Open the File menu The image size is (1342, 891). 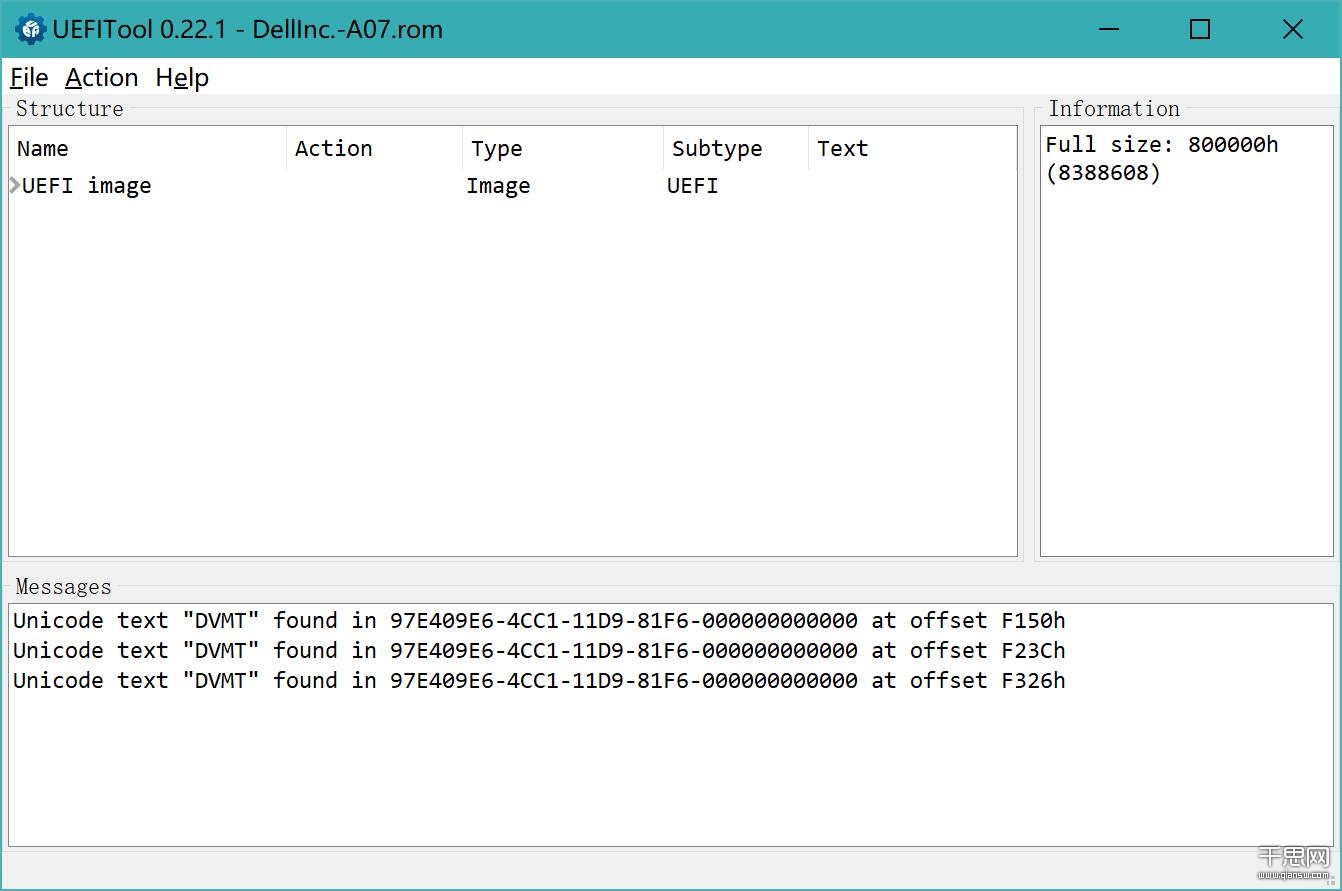(29, 77)
